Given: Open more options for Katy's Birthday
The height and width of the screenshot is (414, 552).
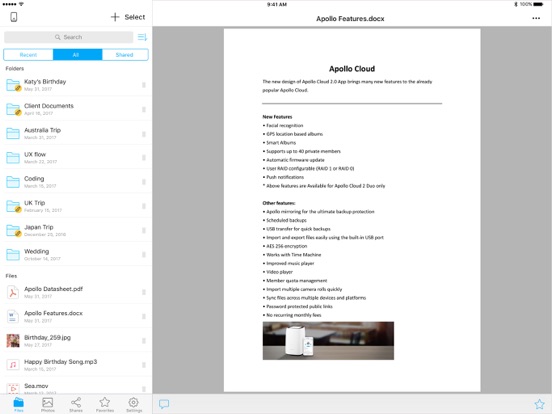Looking at the screenshot, I should [x=144, y=85].
